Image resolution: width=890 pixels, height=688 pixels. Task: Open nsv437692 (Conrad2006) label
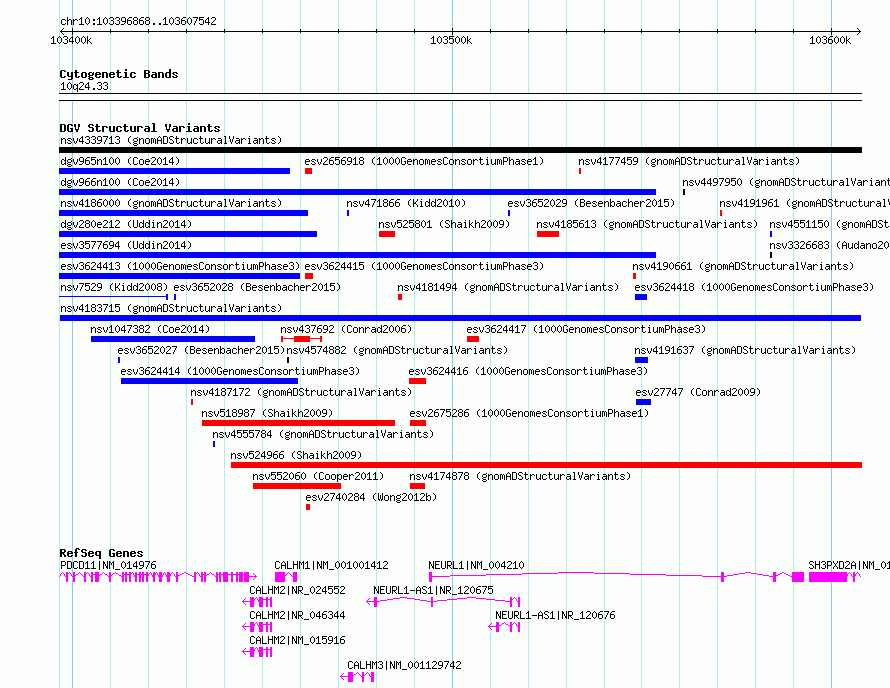[346, 329]
